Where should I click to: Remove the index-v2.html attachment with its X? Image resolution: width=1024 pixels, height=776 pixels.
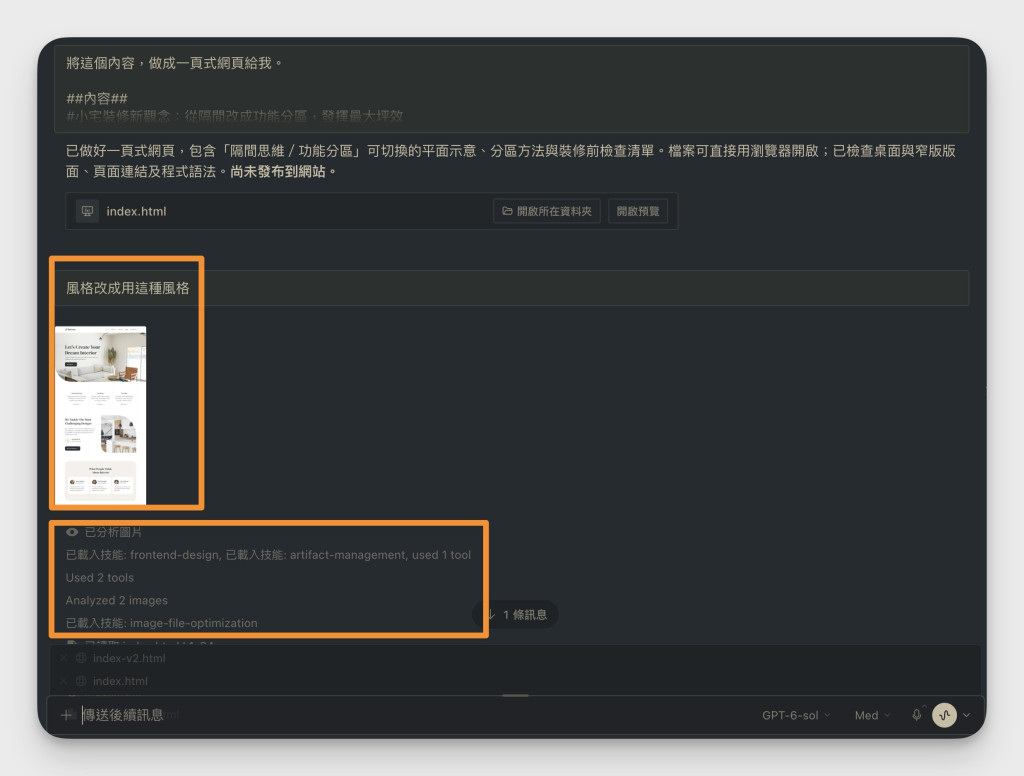tap(63, 658)
